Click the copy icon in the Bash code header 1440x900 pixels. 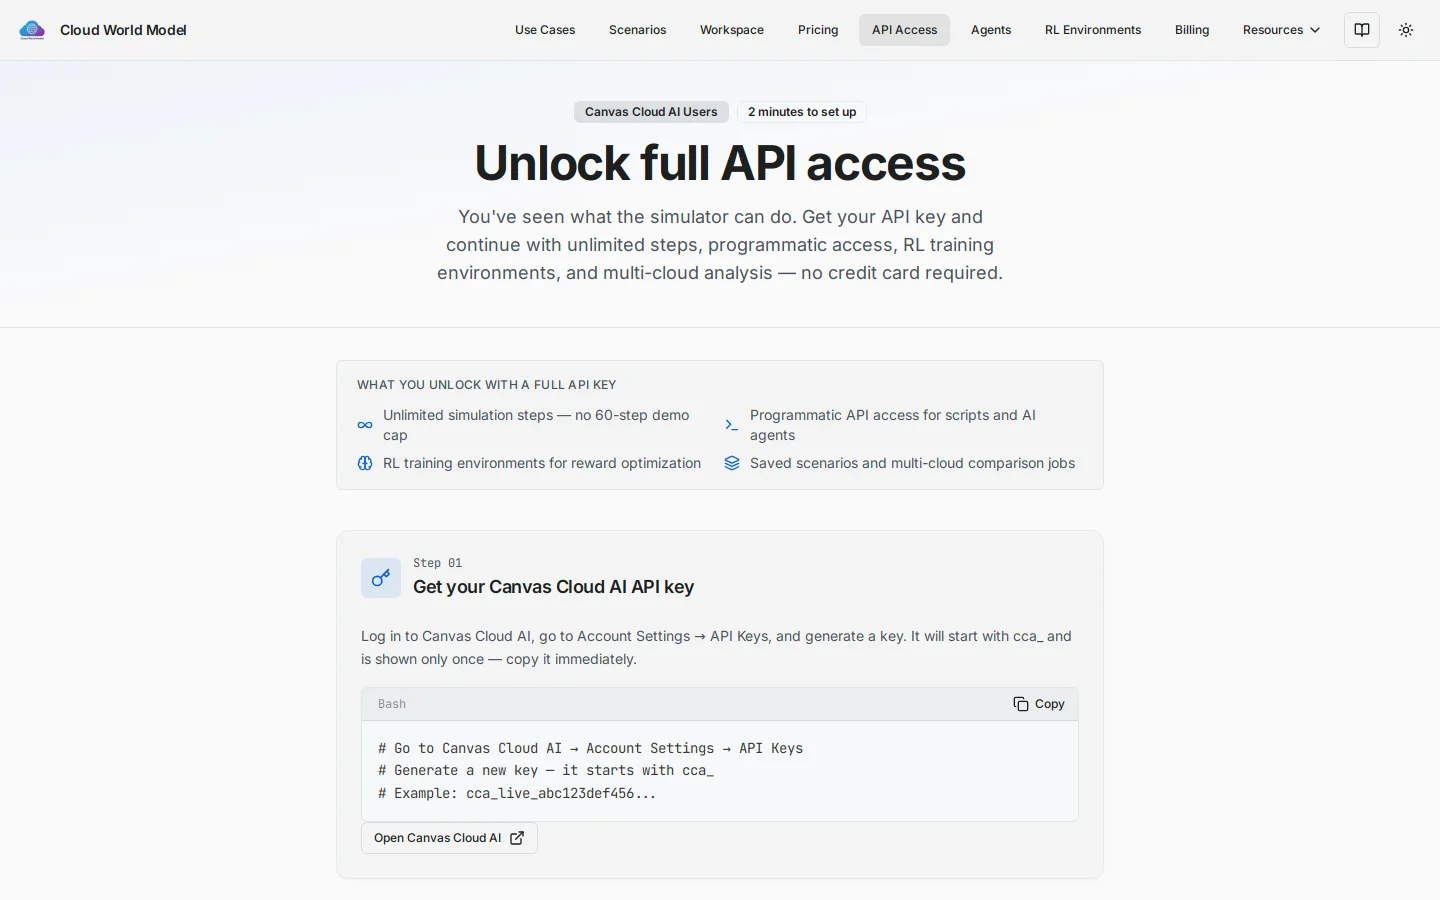pyautogui.click(x=1021, y=704)
